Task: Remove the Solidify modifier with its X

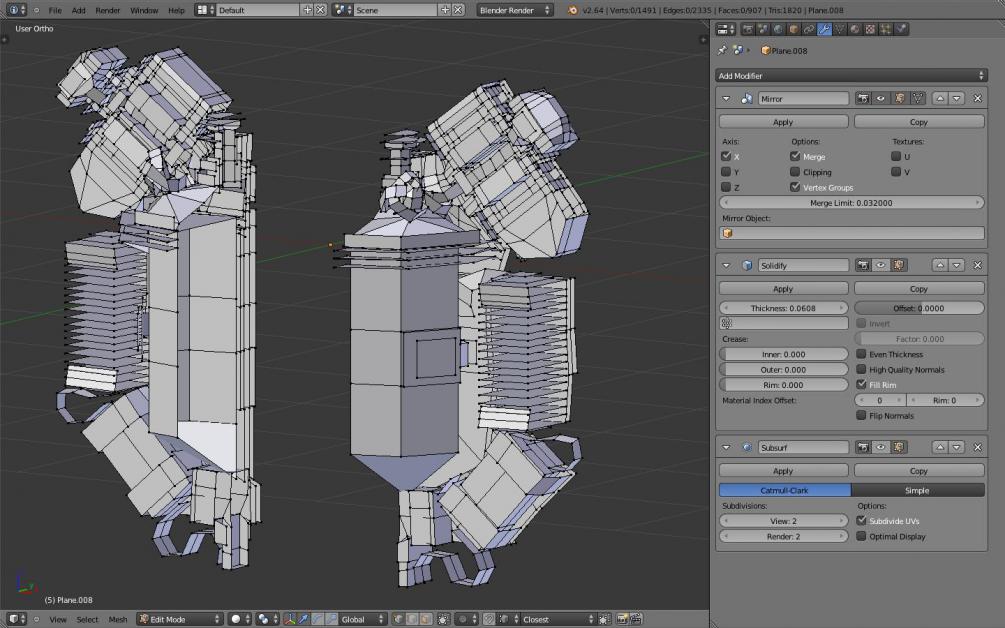Action: point(977,265)
